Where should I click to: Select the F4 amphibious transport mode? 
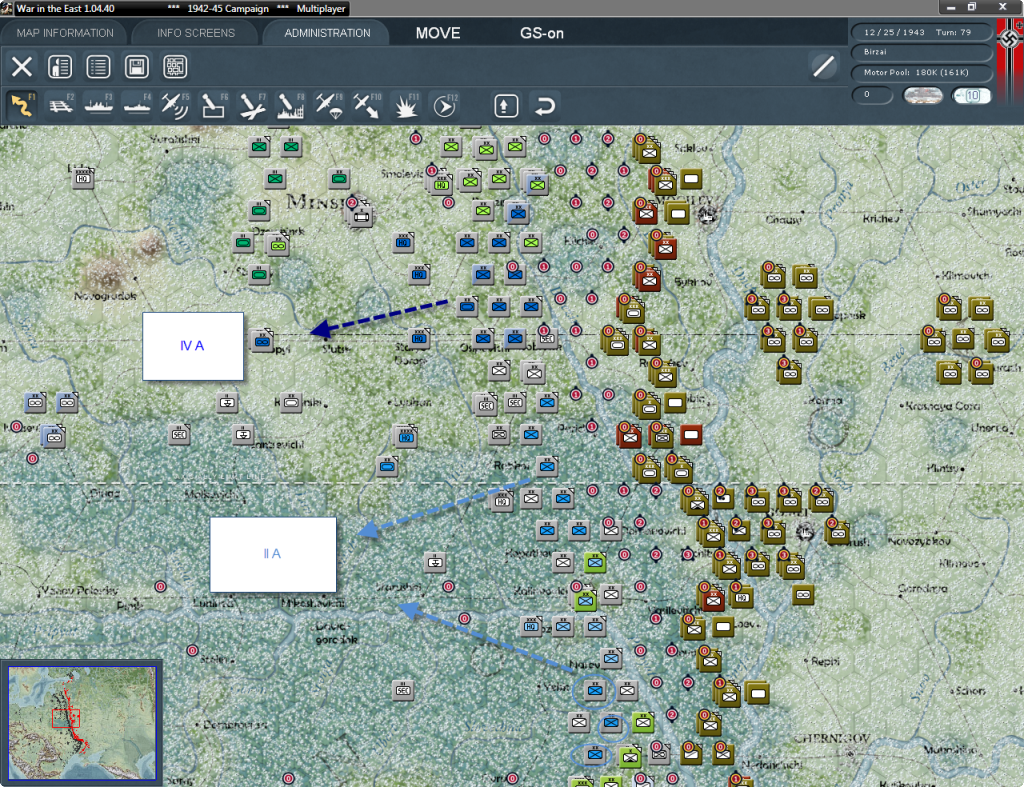coord(137,105)
